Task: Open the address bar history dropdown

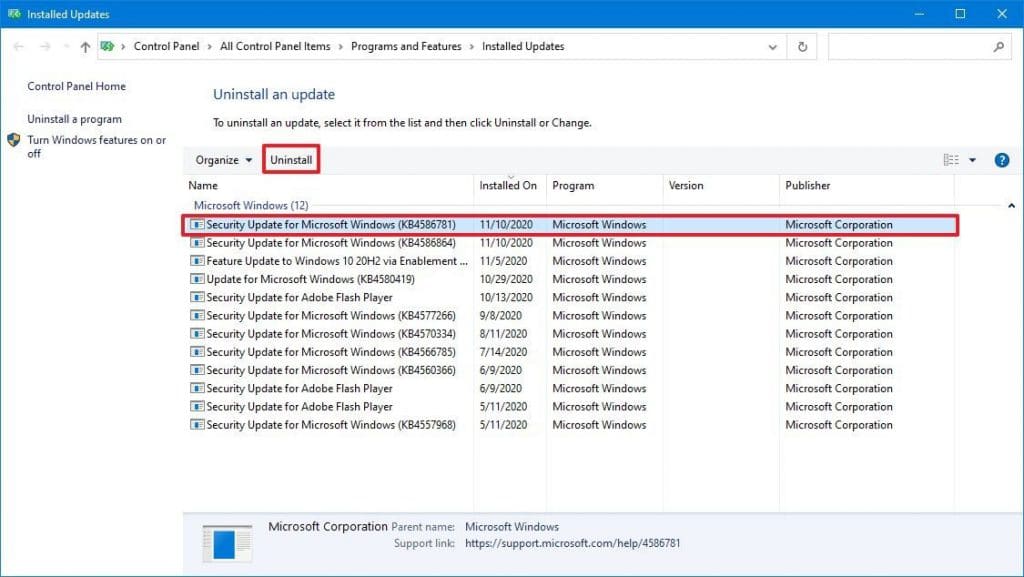Action: coord(771,46)
